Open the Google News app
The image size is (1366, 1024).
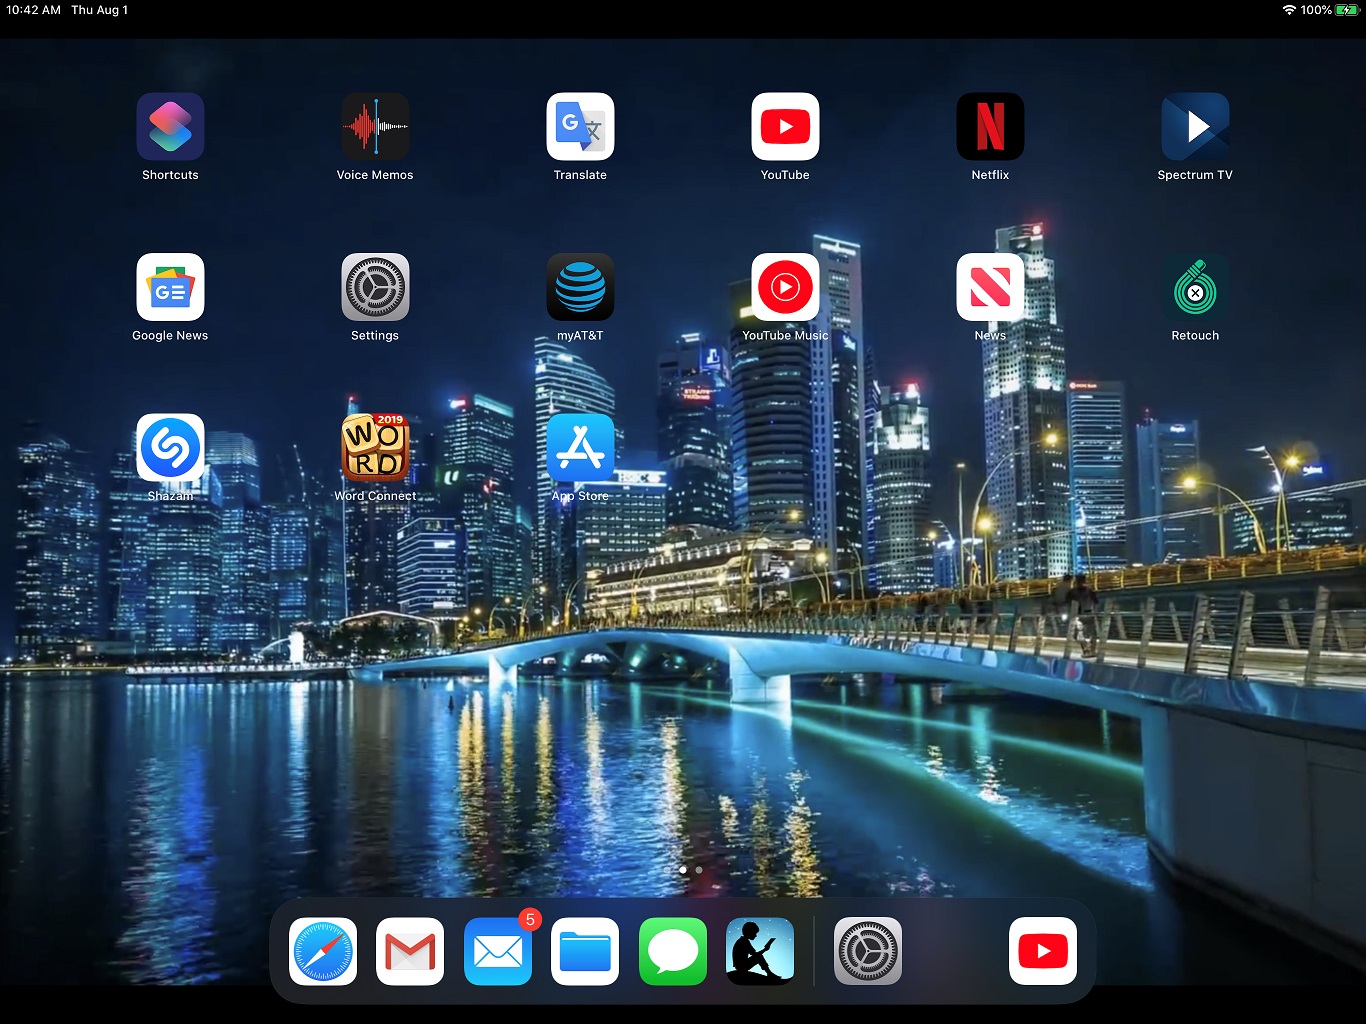pyautogui.click(x=170, y=287)
